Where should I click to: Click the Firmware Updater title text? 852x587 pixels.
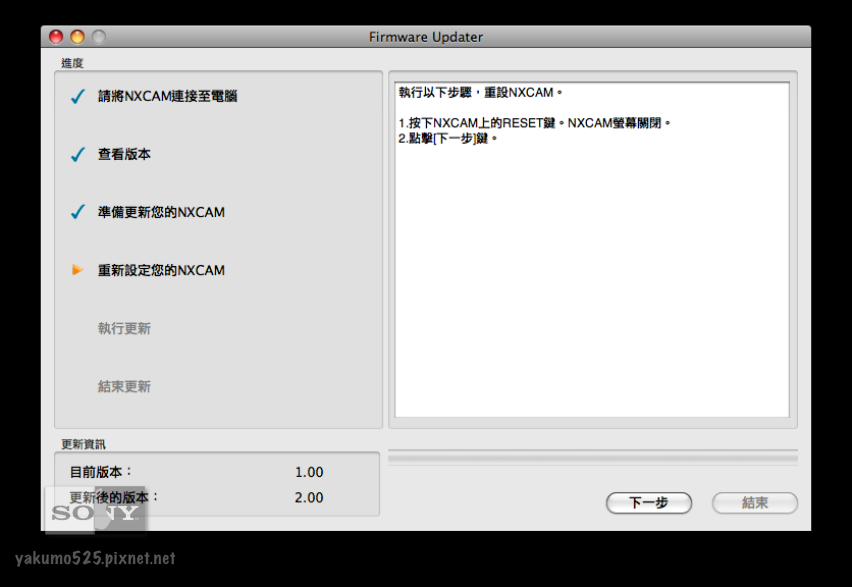tap(426, 37)
